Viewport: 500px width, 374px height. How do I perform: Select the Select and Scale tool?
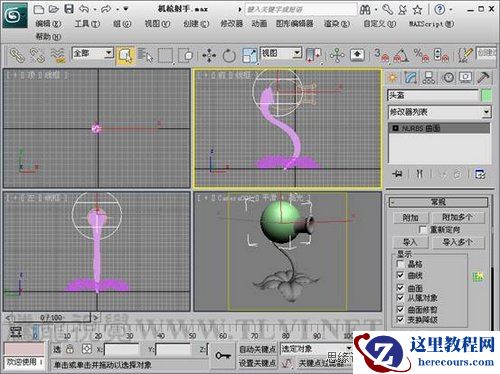click(250, 55)
